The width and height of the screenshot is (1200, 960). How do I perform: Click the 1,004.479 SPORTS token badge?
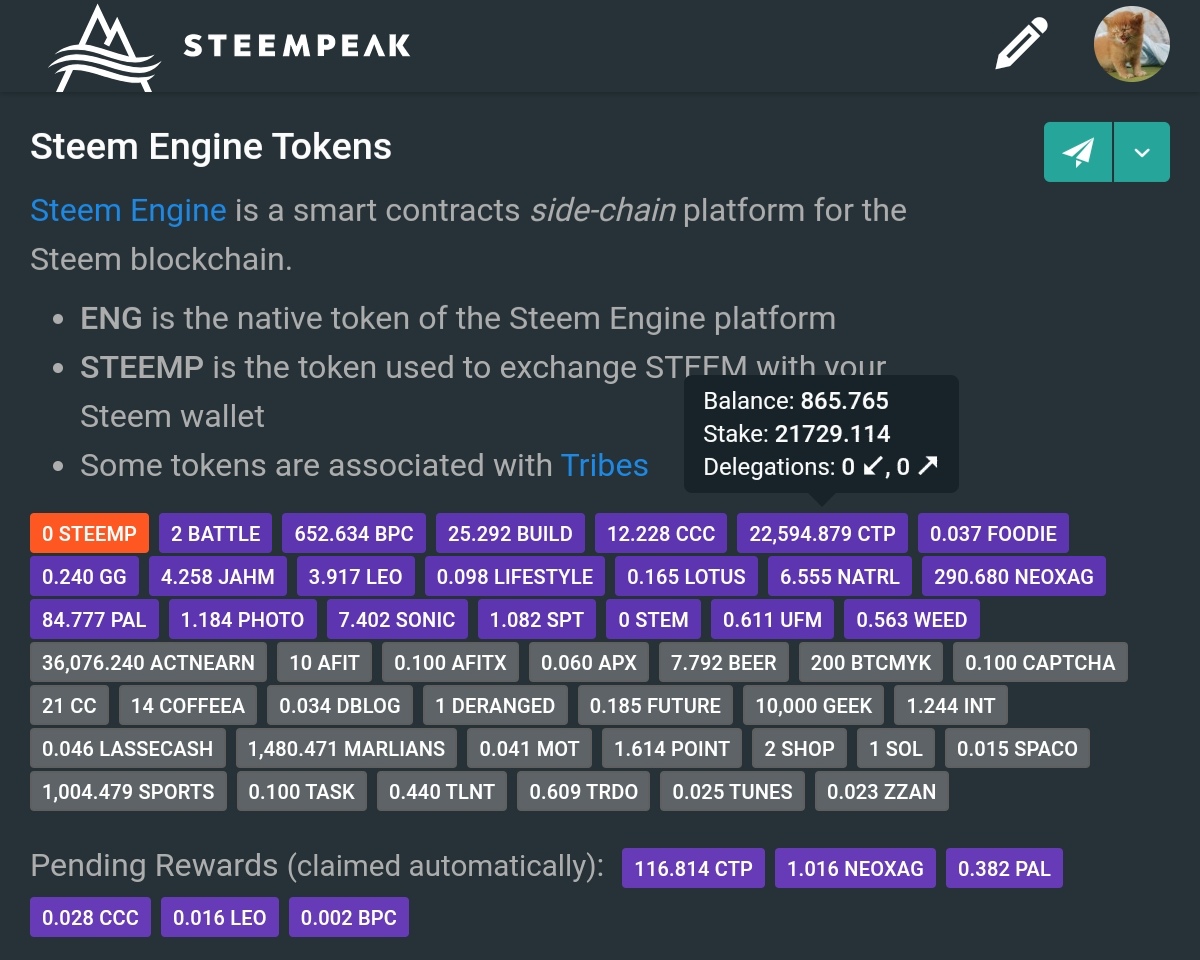tap(128, 791)
